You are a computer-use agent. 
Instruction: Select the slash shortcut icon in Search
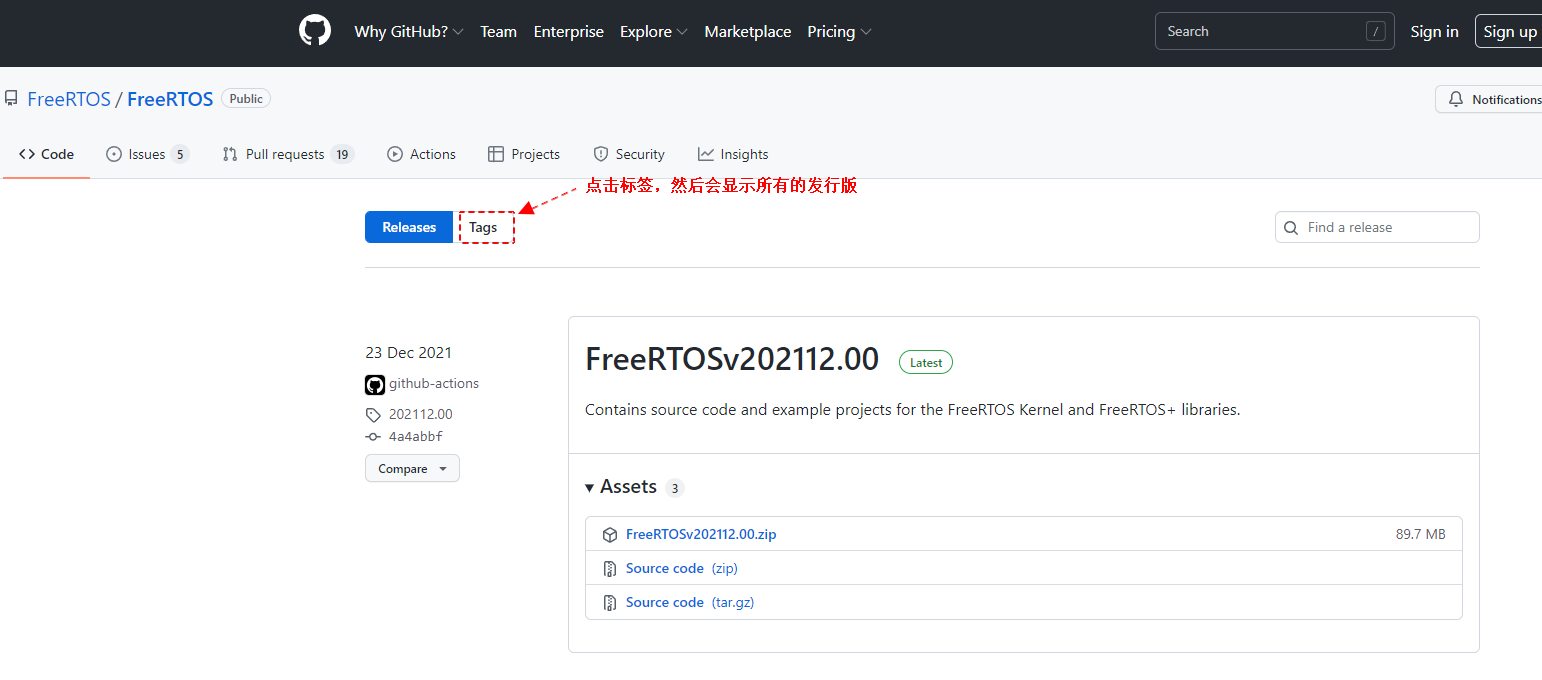1375,31
